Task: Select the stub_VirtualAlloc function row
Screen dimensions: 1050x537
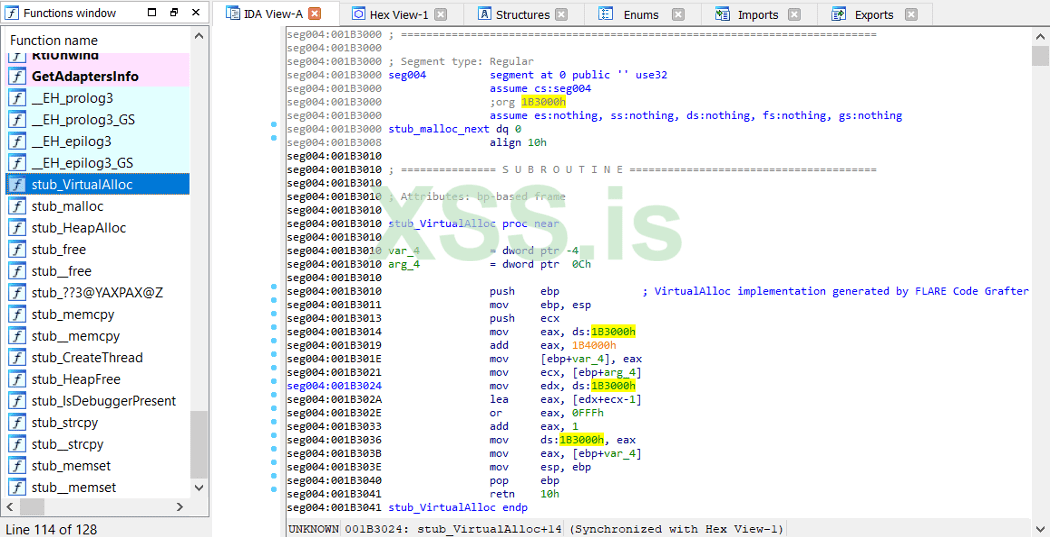Action: point(98,184)
